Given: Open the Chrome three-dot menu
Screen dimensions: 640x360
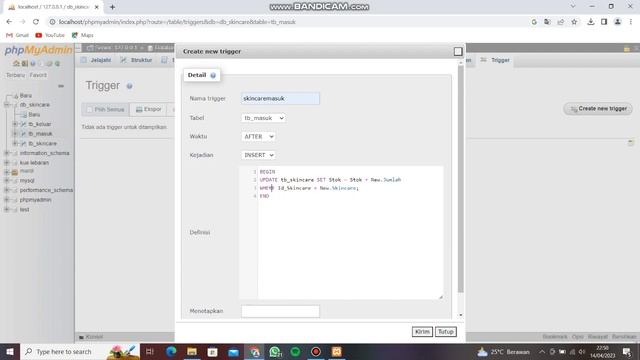Looking at the screenshot, I should pyautogui.click(x=631, y=22).
